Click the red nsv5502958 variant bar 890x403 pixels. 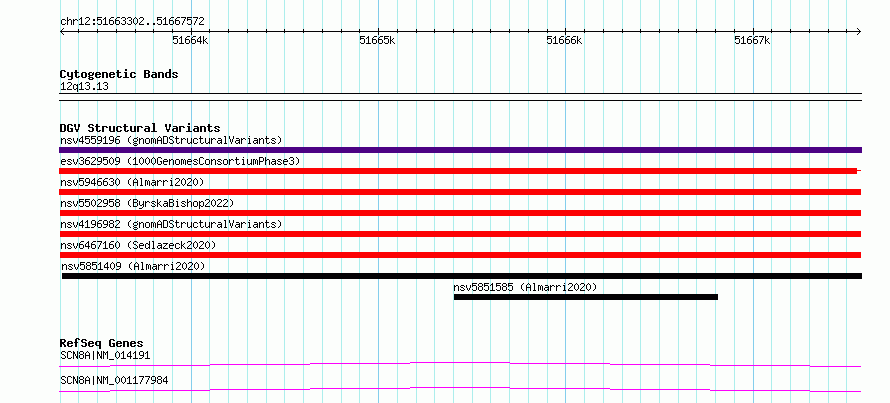(x=460, y=213)
